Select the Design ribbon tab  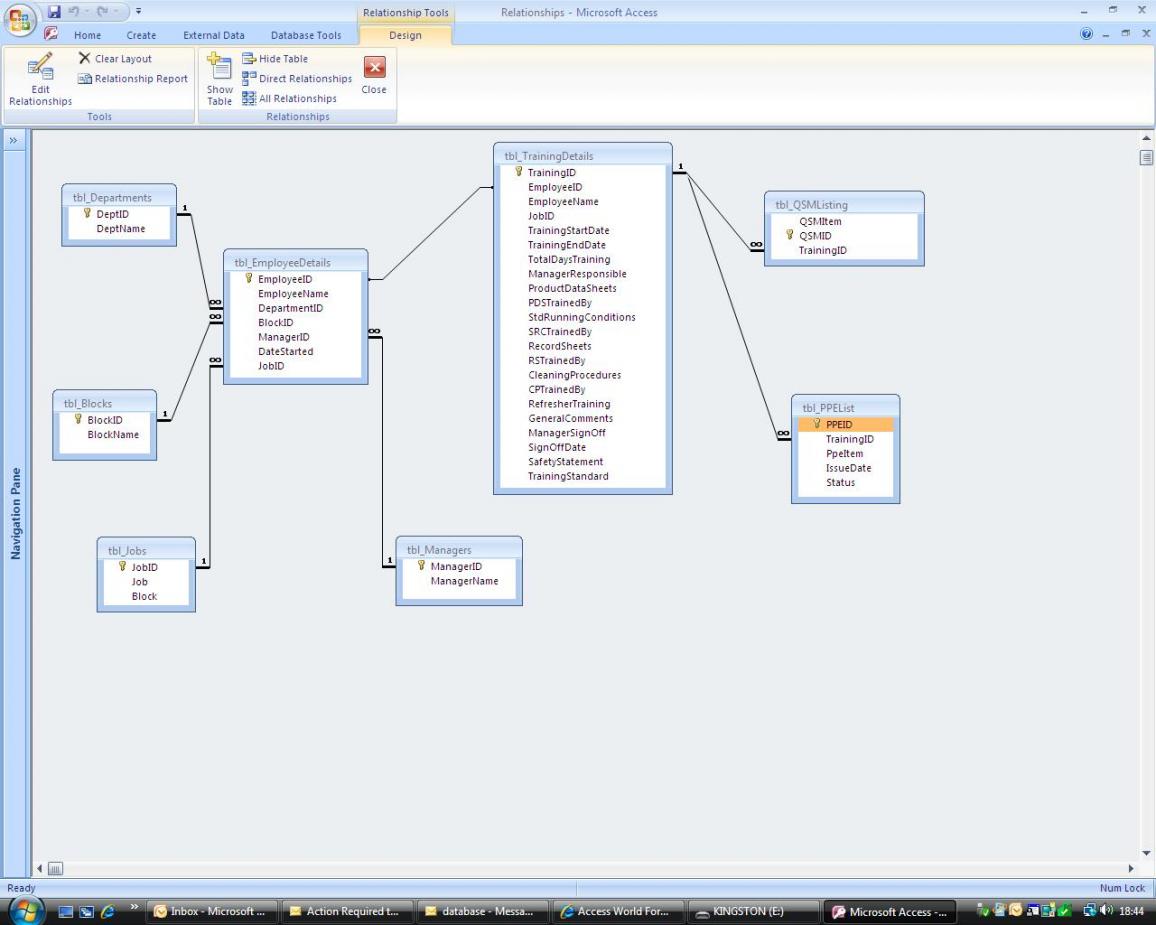tap(405, 35)
